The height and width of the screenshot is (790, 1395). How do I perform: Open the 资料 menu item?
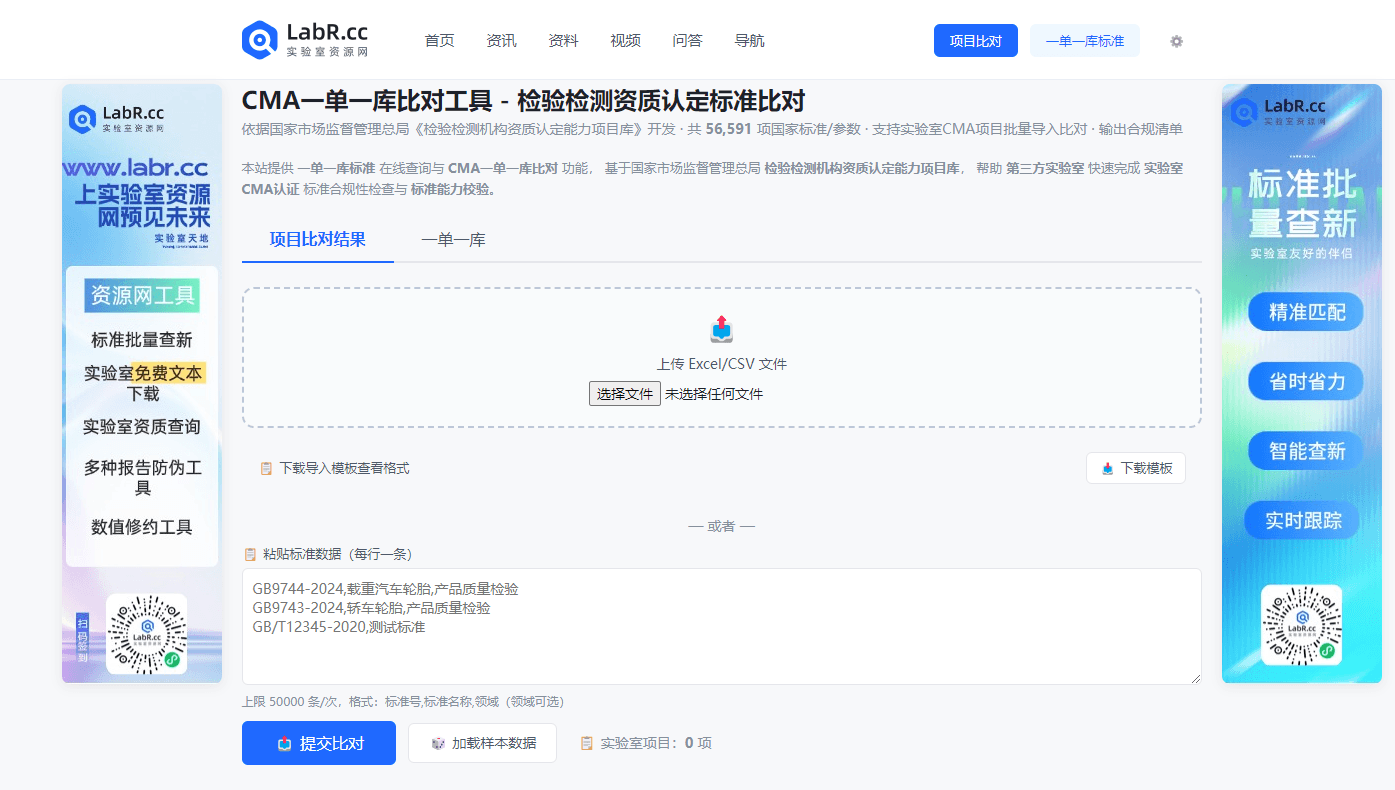(563, 41)
